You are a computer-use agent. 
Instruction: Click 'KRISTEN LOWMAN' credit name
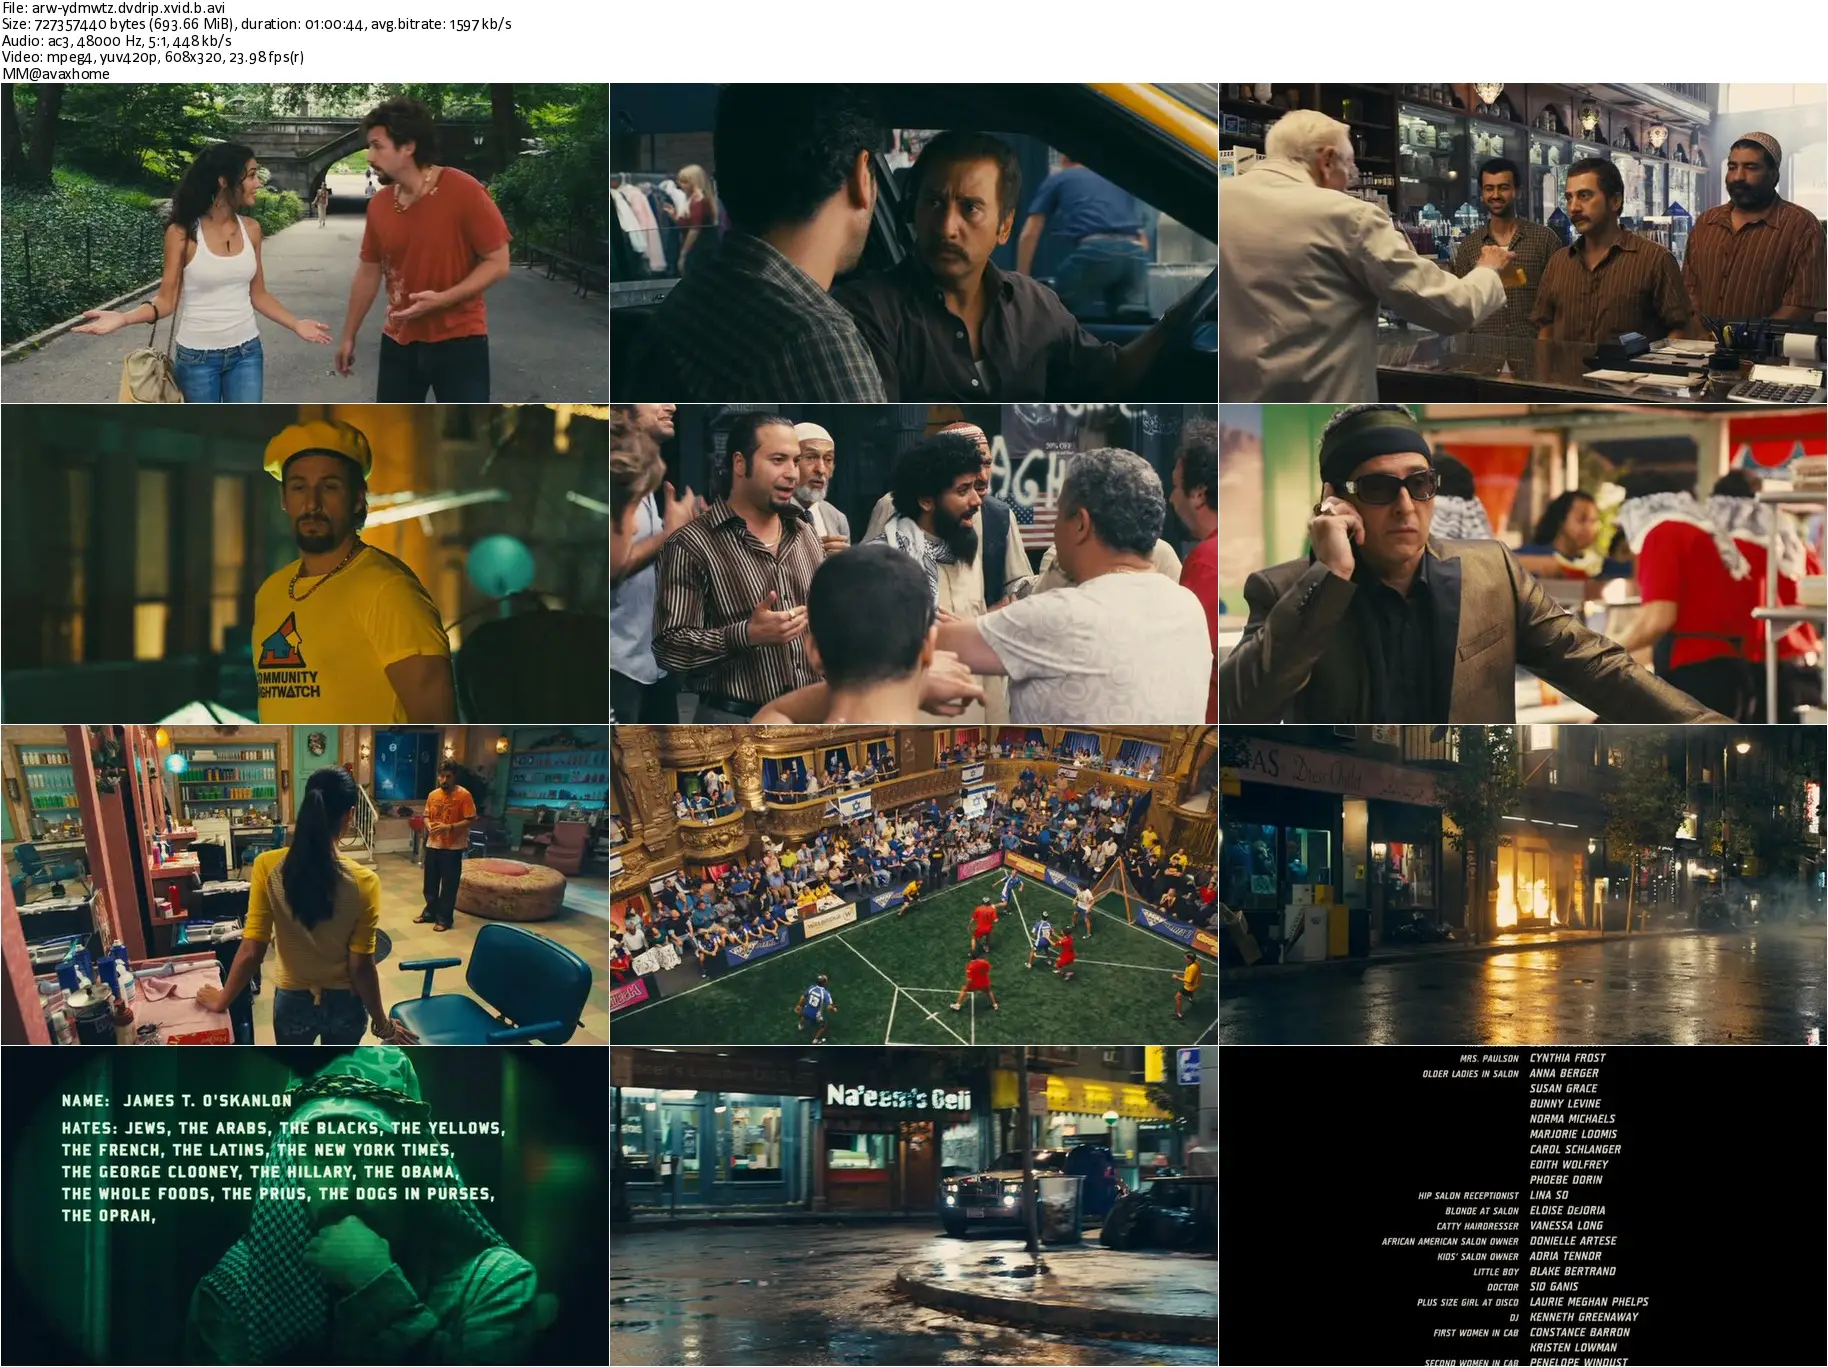(x=1573, y=1348)
